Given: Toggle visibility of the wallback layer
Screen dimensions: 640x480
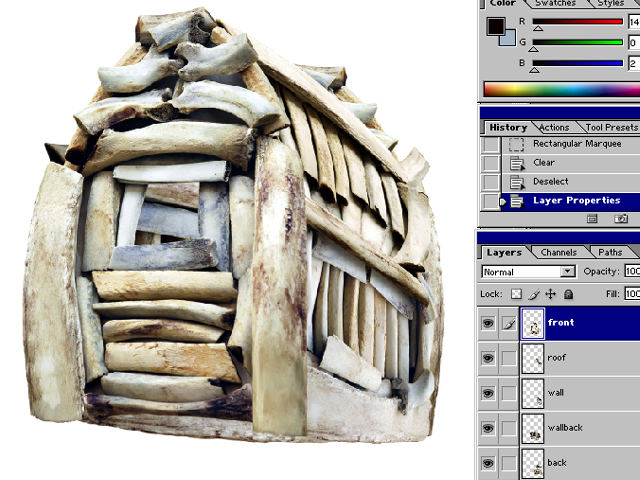Looking at the screenshot, I should pyautogui.click(x=489, y=428).
